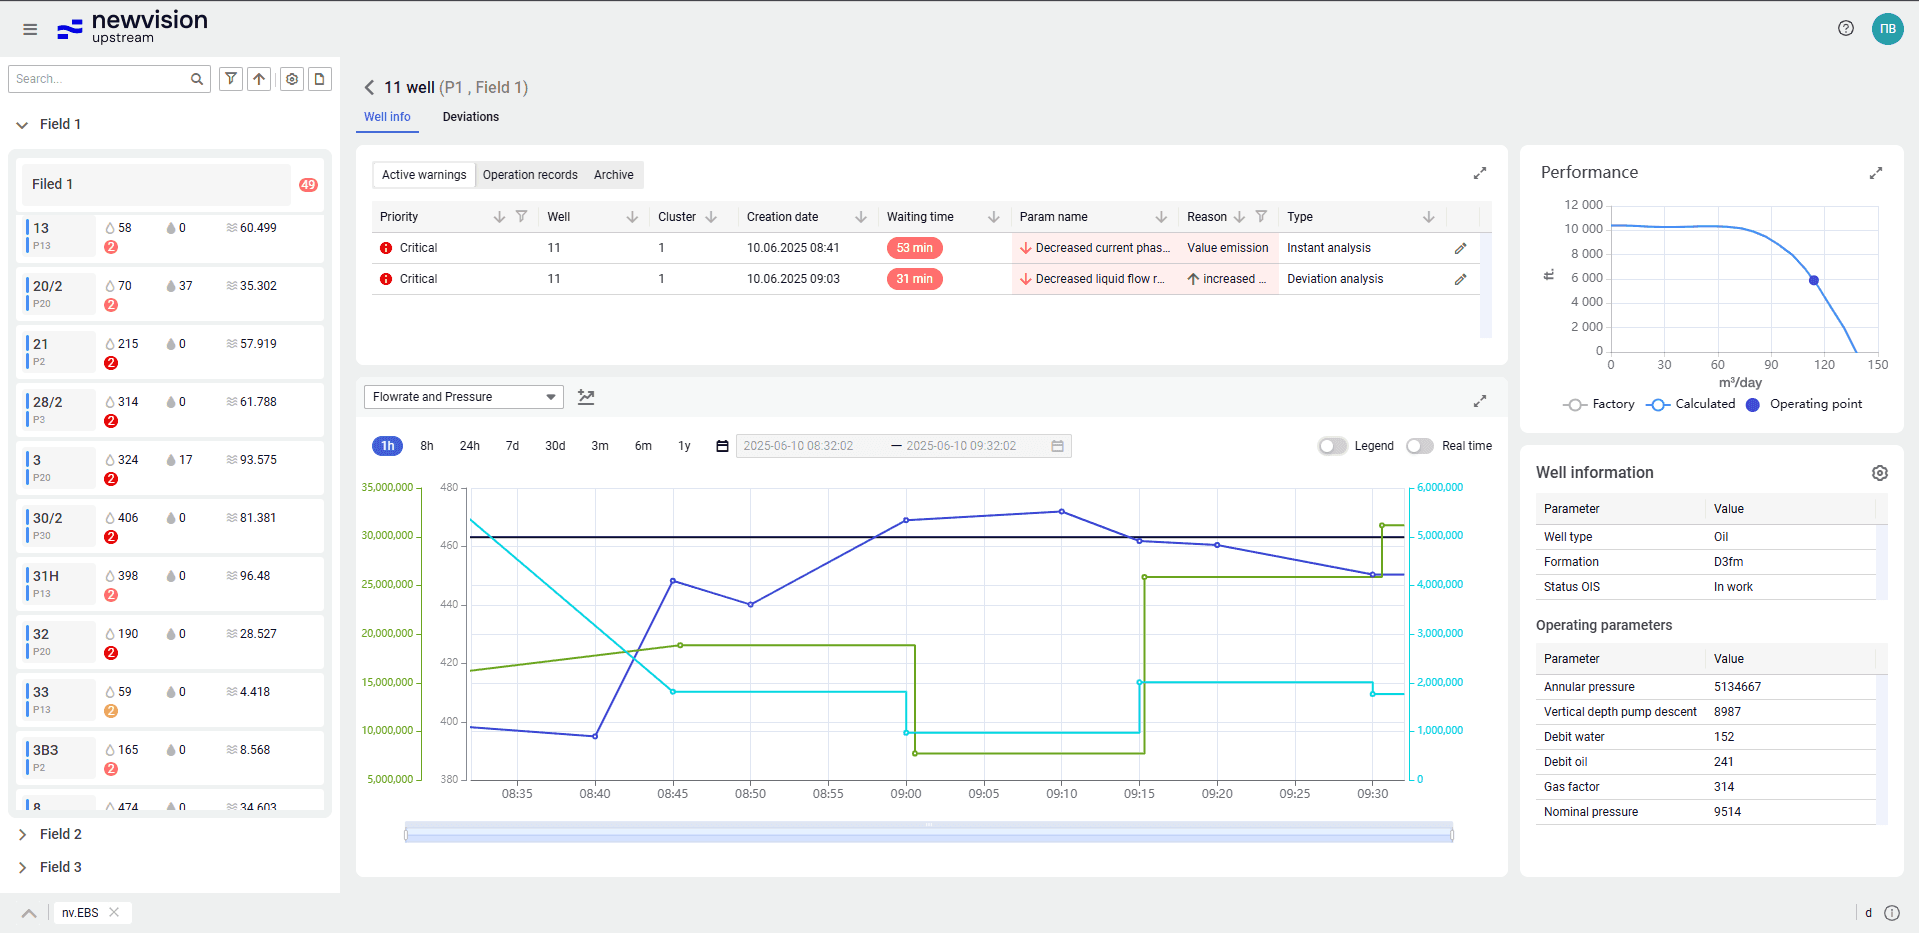Select the 7d time range
This screenshot has height=933, width=1919.
(512, 446)
